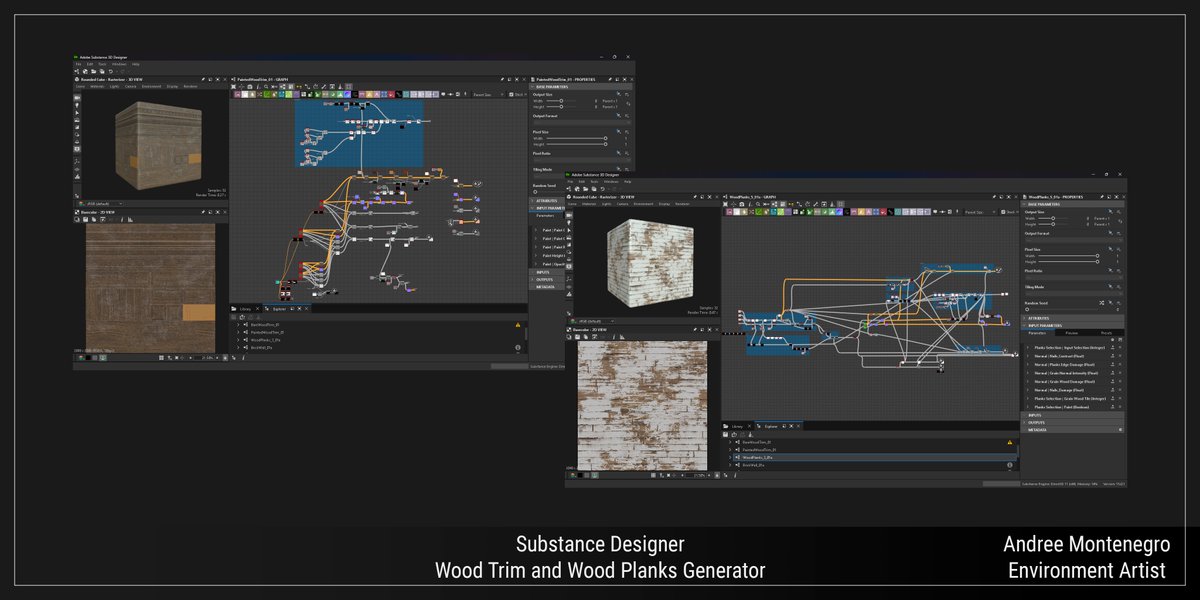The width and height of the screenshot is (1200, 600).
Task: Click the warning icon on BareWoodTrim_01 in right window
Action: [1010, 442]
